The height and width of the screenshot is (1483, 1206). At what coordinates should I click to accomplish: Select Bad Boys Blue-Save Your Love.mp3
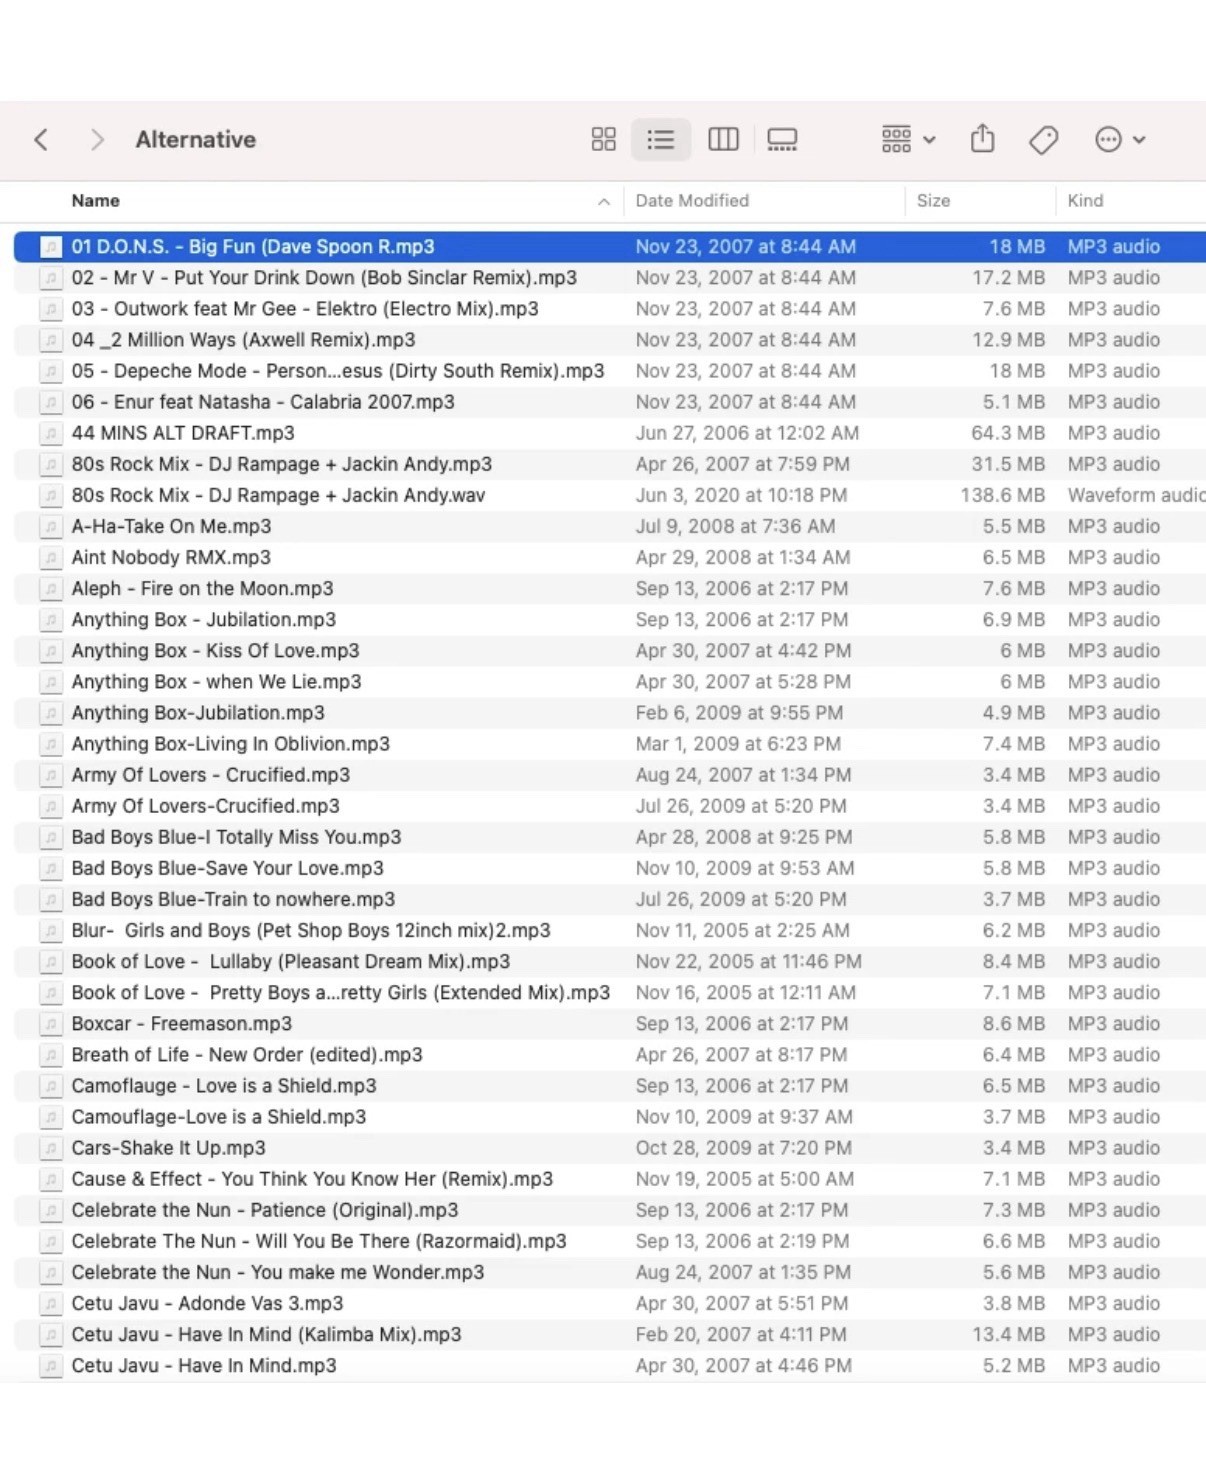(228, 868)
